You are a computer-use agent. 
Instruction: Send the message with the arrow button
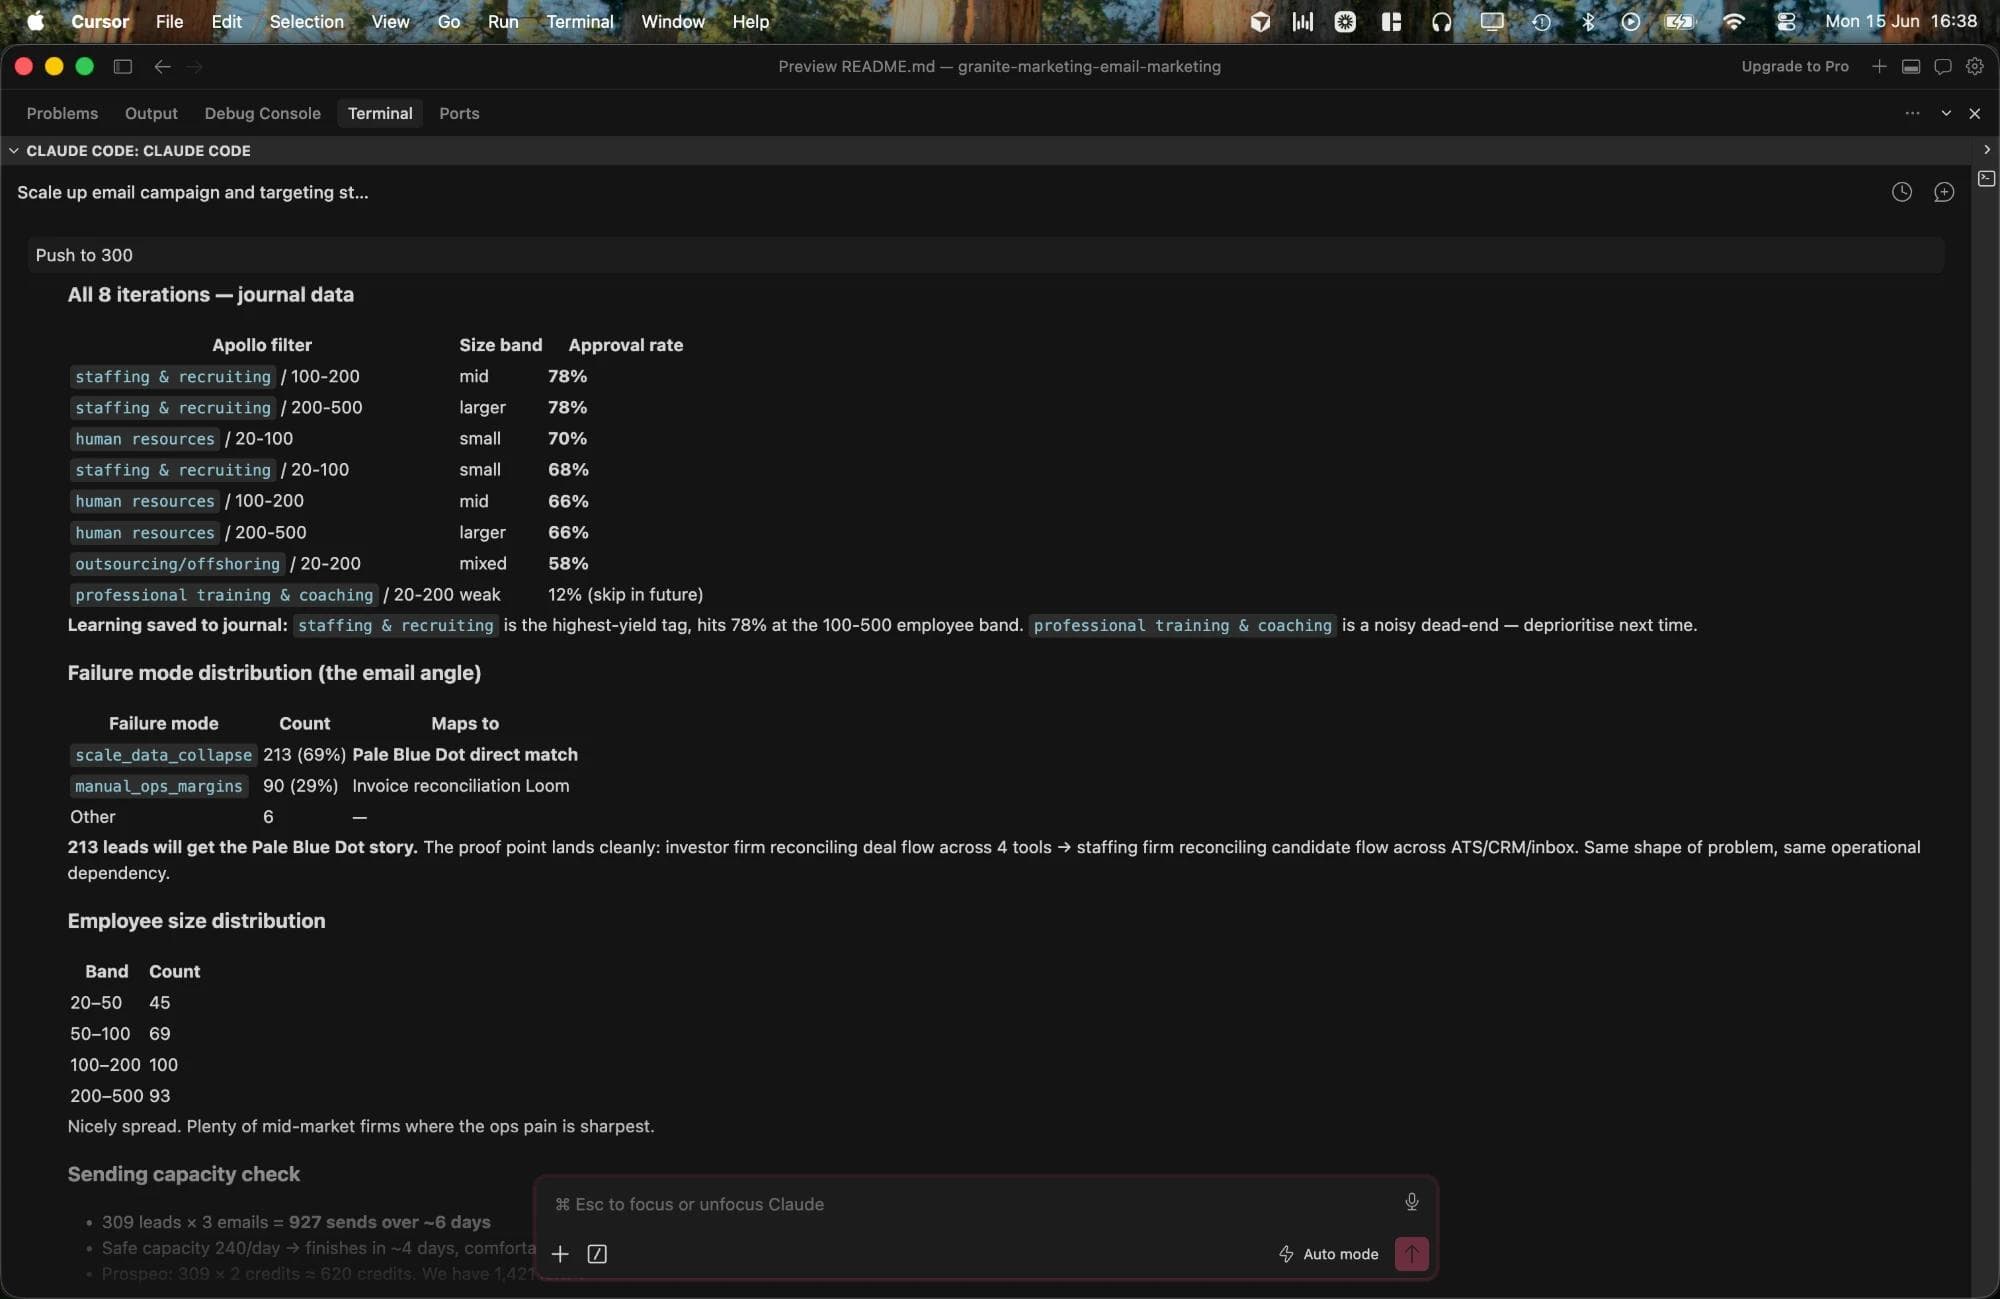pyautogui.click(x=1411, y=1253)
